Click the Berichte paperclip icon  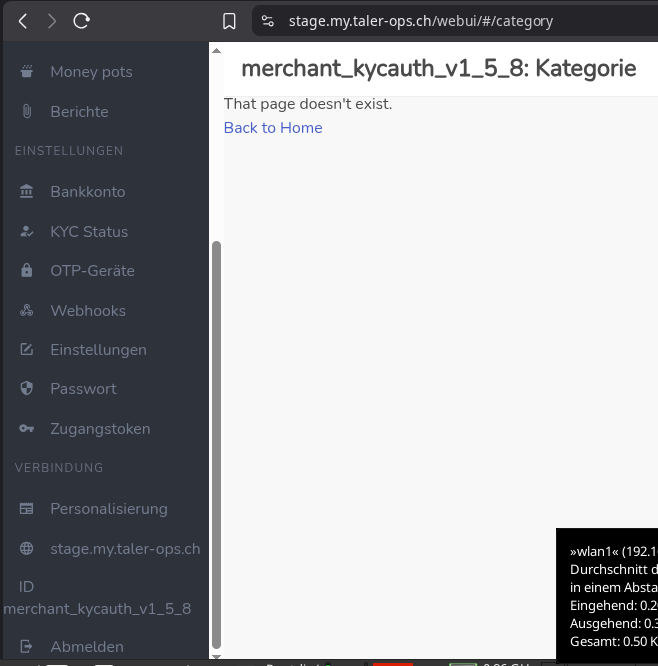27,112
